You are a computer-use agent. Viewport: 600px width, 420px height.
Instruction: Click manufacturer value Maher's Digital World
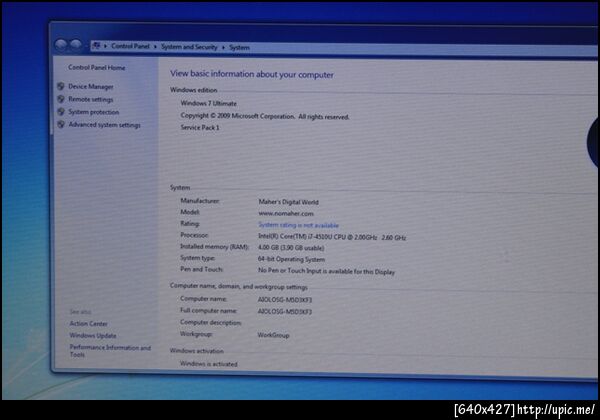click(289, 202)
